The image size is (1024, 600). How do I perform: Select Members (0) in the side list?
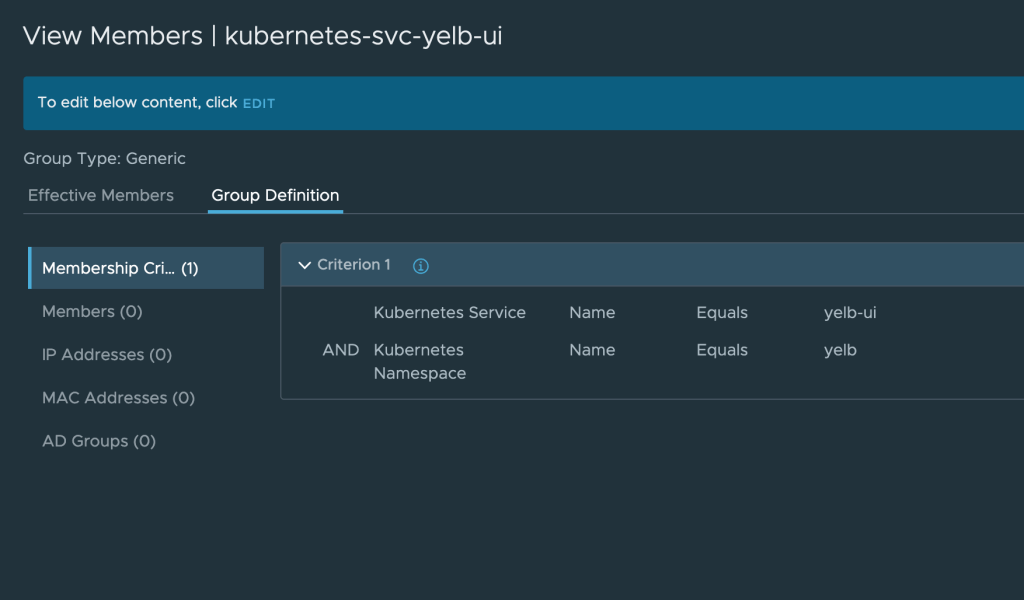pos(92,311)
